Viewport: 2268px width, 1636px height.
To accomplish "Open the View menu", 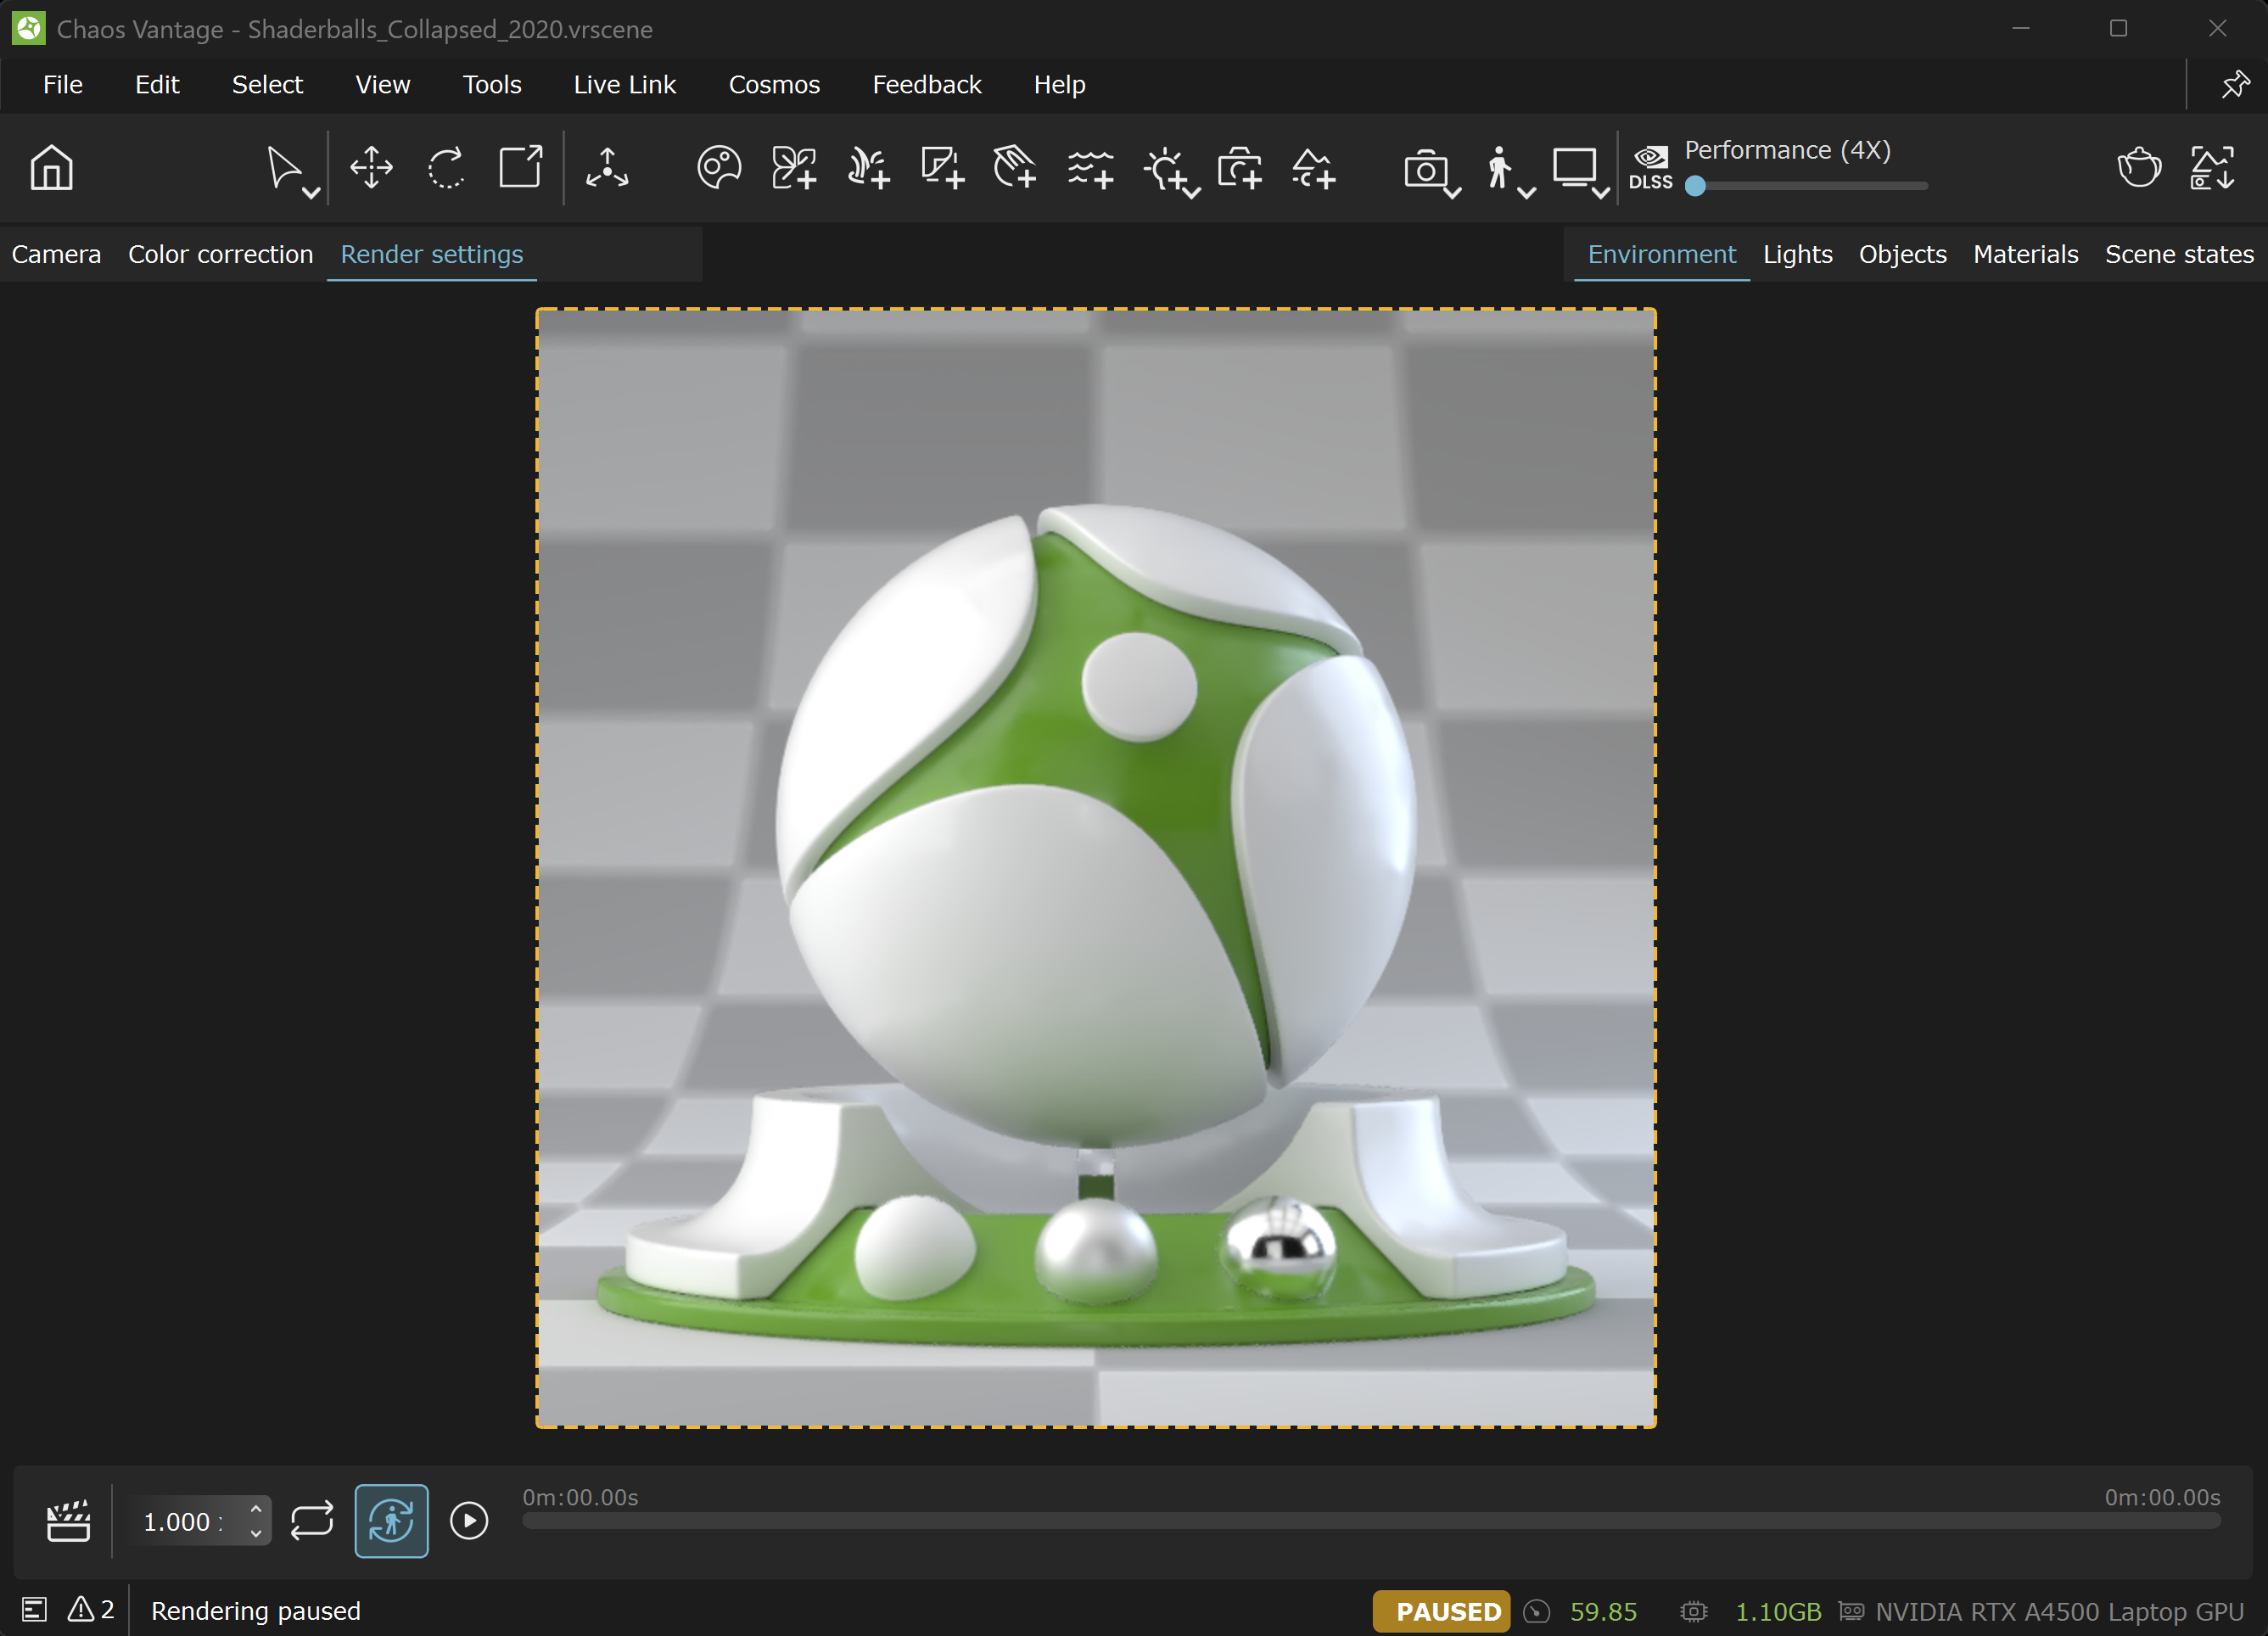I will point(382,85).
